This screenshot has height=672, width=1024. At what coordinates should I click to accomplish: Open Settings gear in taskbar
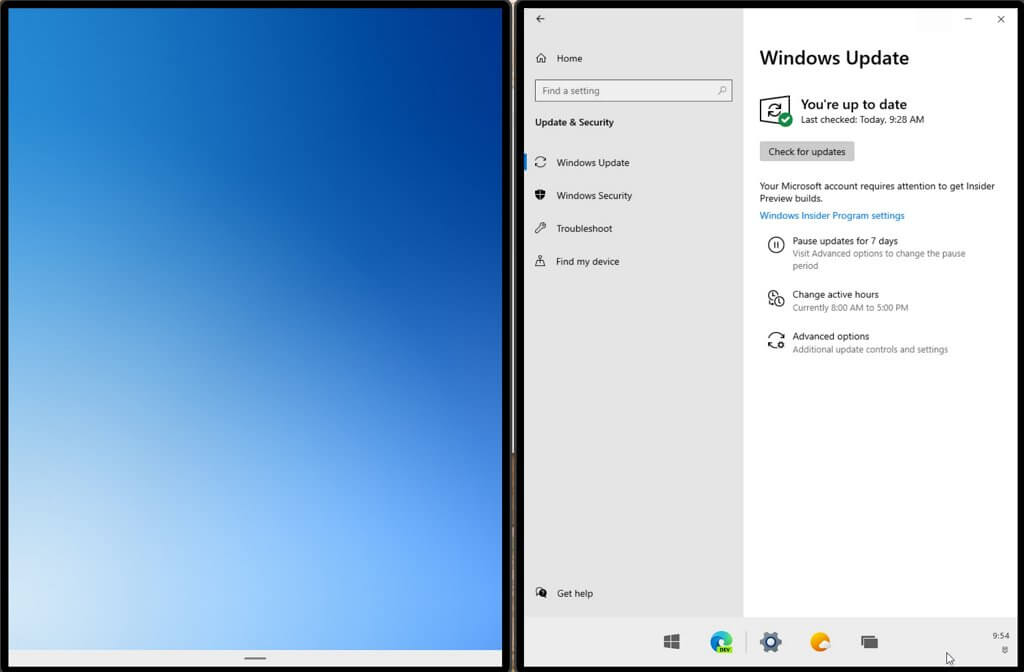(771, 642)
